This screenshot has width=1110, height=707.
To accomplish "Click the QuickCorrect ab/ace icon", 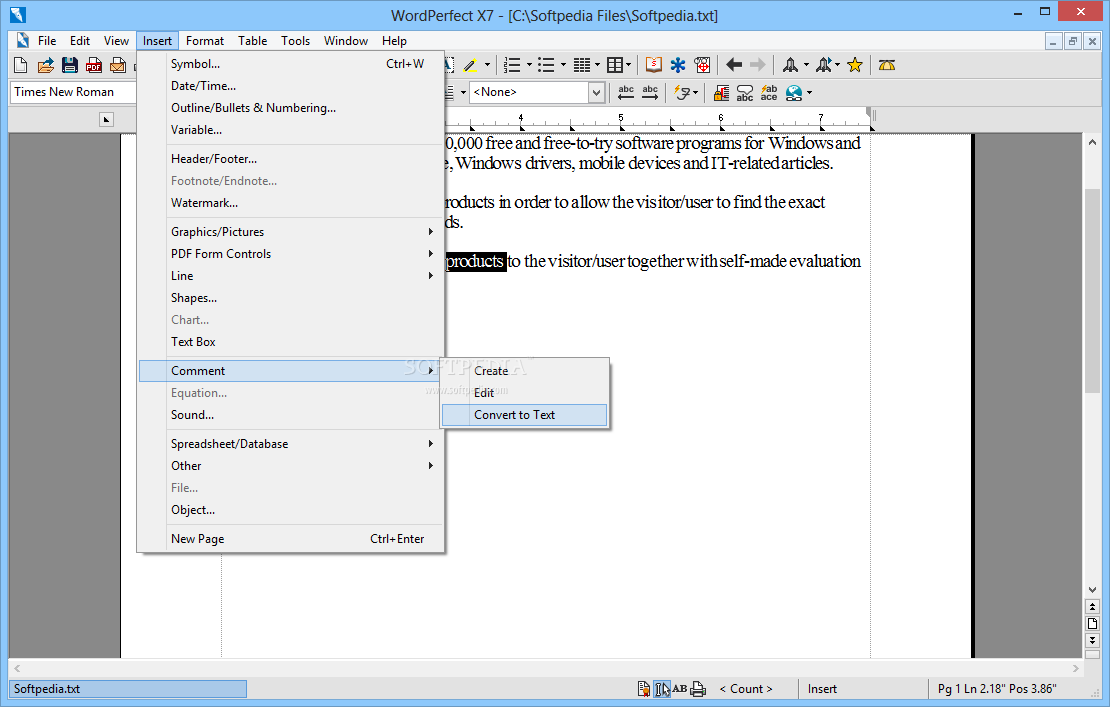I will tap(769, 93).
